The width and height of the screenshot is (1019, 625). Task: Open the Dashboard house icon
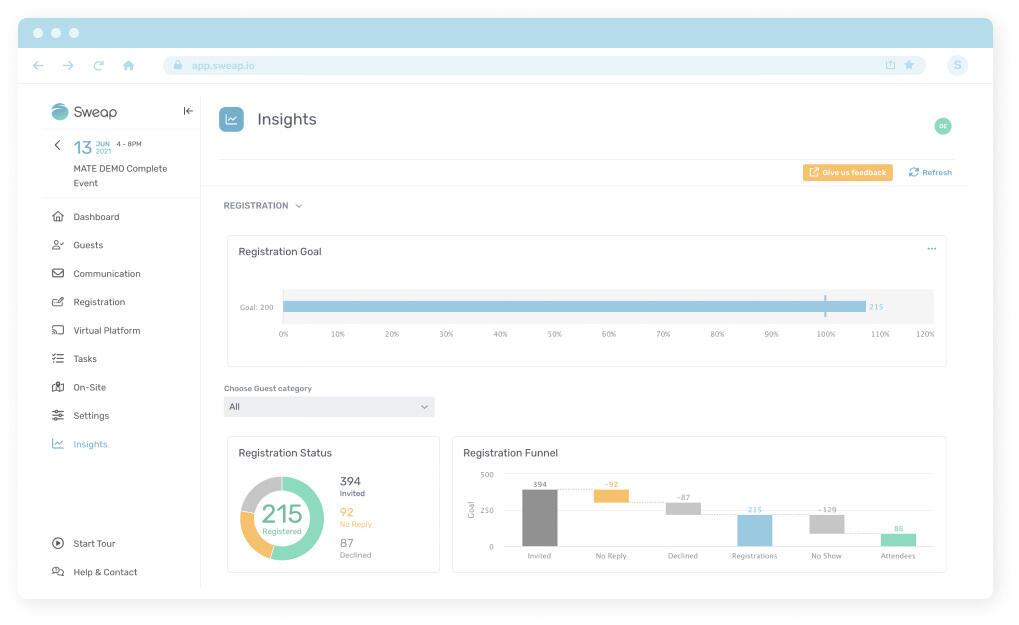coord(57,216)
